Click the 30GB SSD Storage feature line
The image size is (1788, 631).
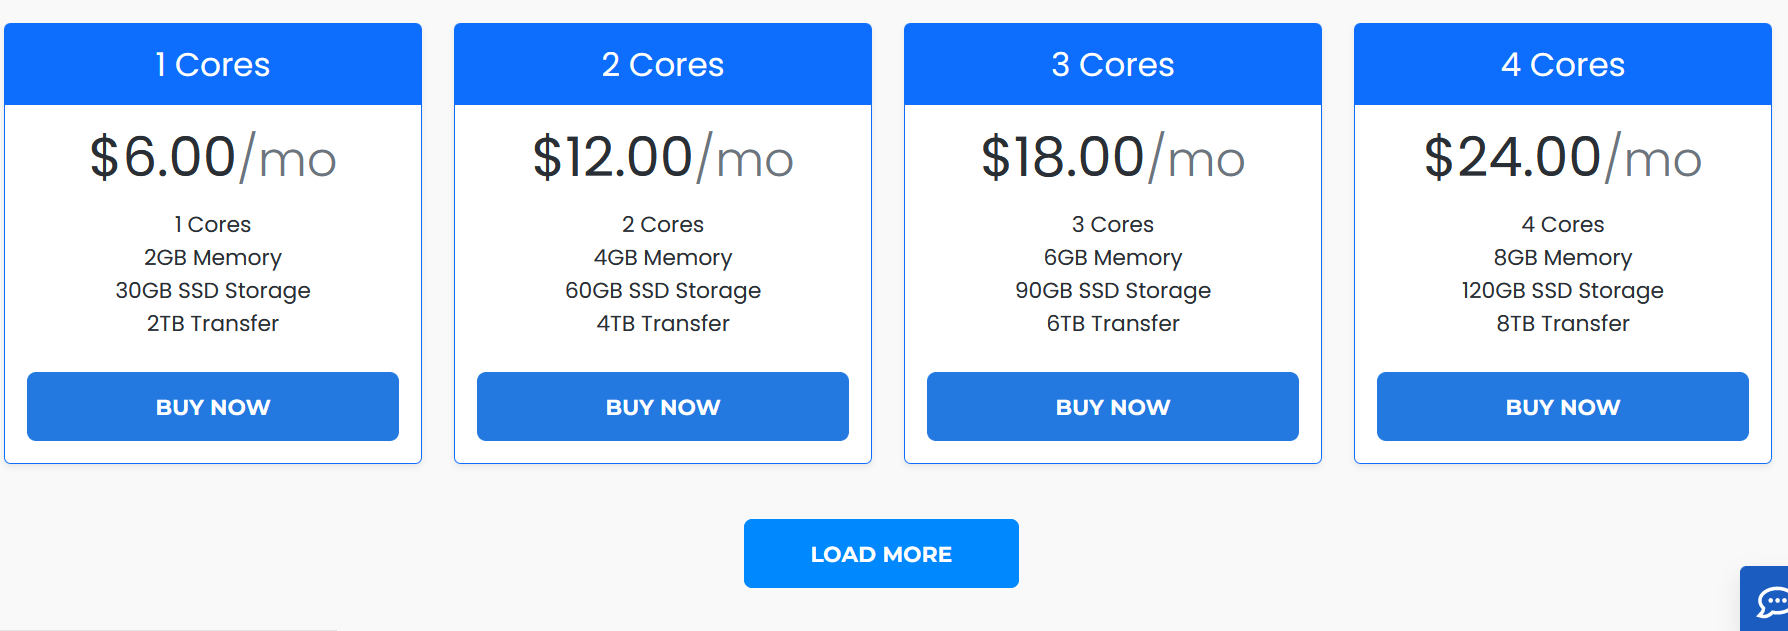coord(213,291)
